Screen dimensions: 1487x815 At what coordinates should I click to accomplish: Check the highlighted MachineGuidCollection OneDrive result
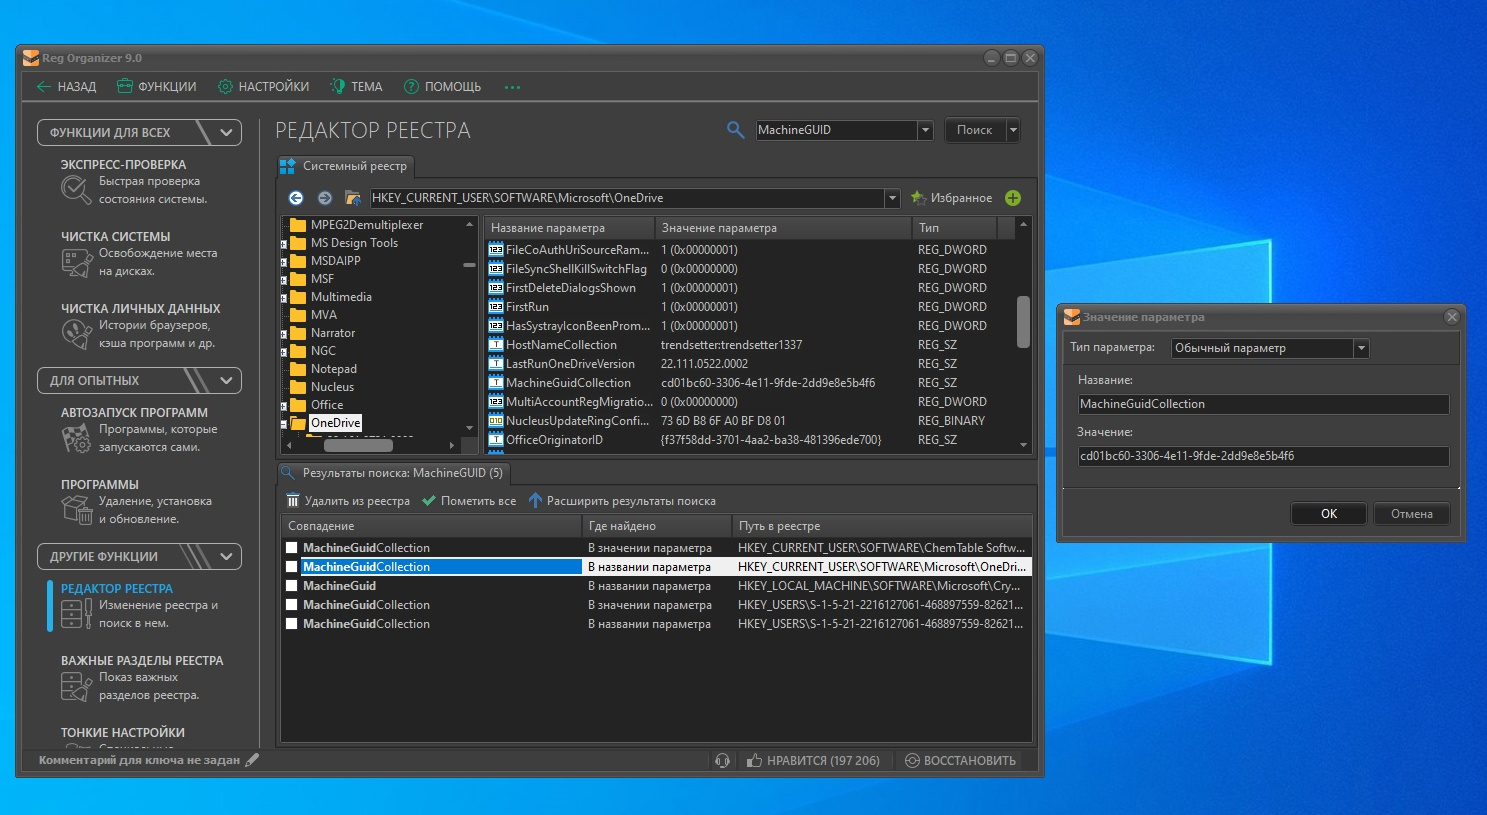pyautogui.click(x=292, y=567)
